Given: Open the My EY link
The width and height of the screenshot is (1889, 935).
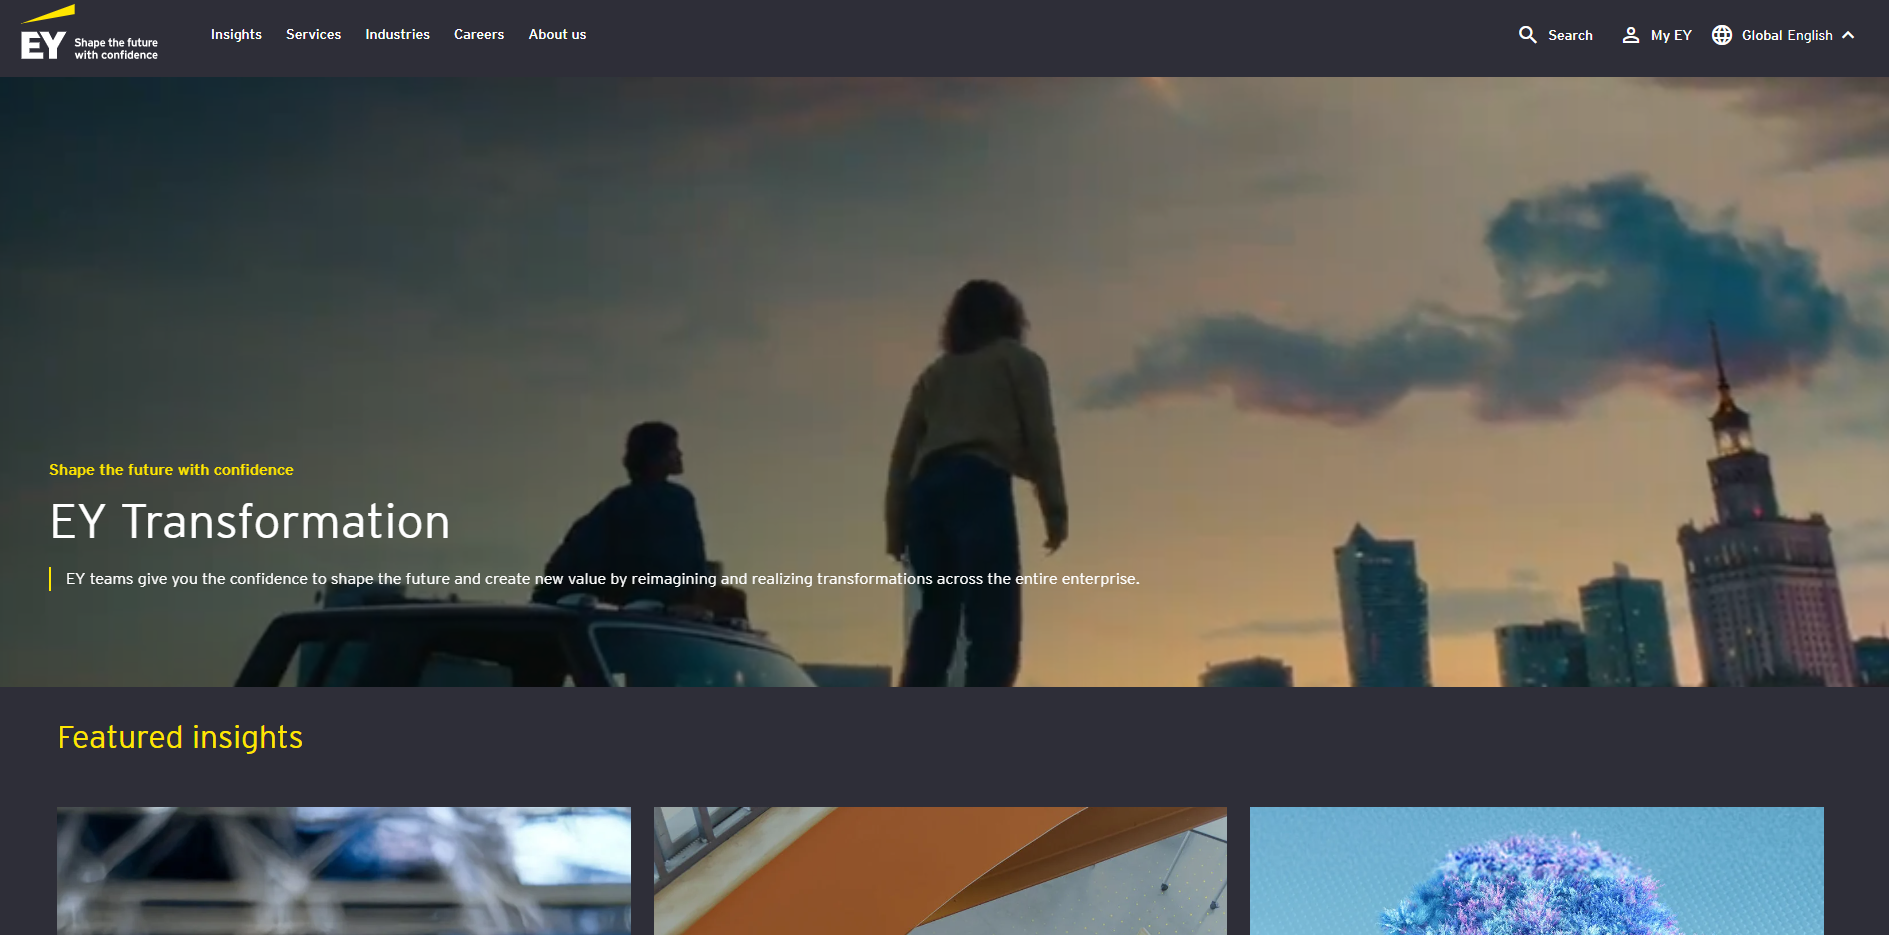Looking at the screenshot, I should 1670,35.
